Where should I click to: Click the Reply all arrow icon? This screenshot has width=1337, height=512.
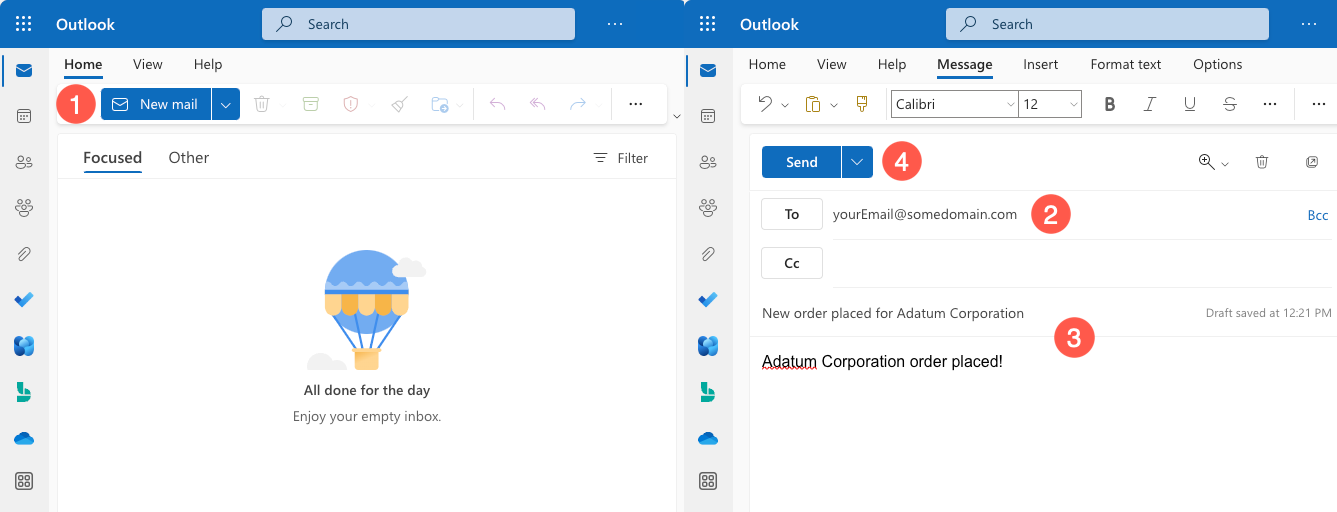(537, 104)
